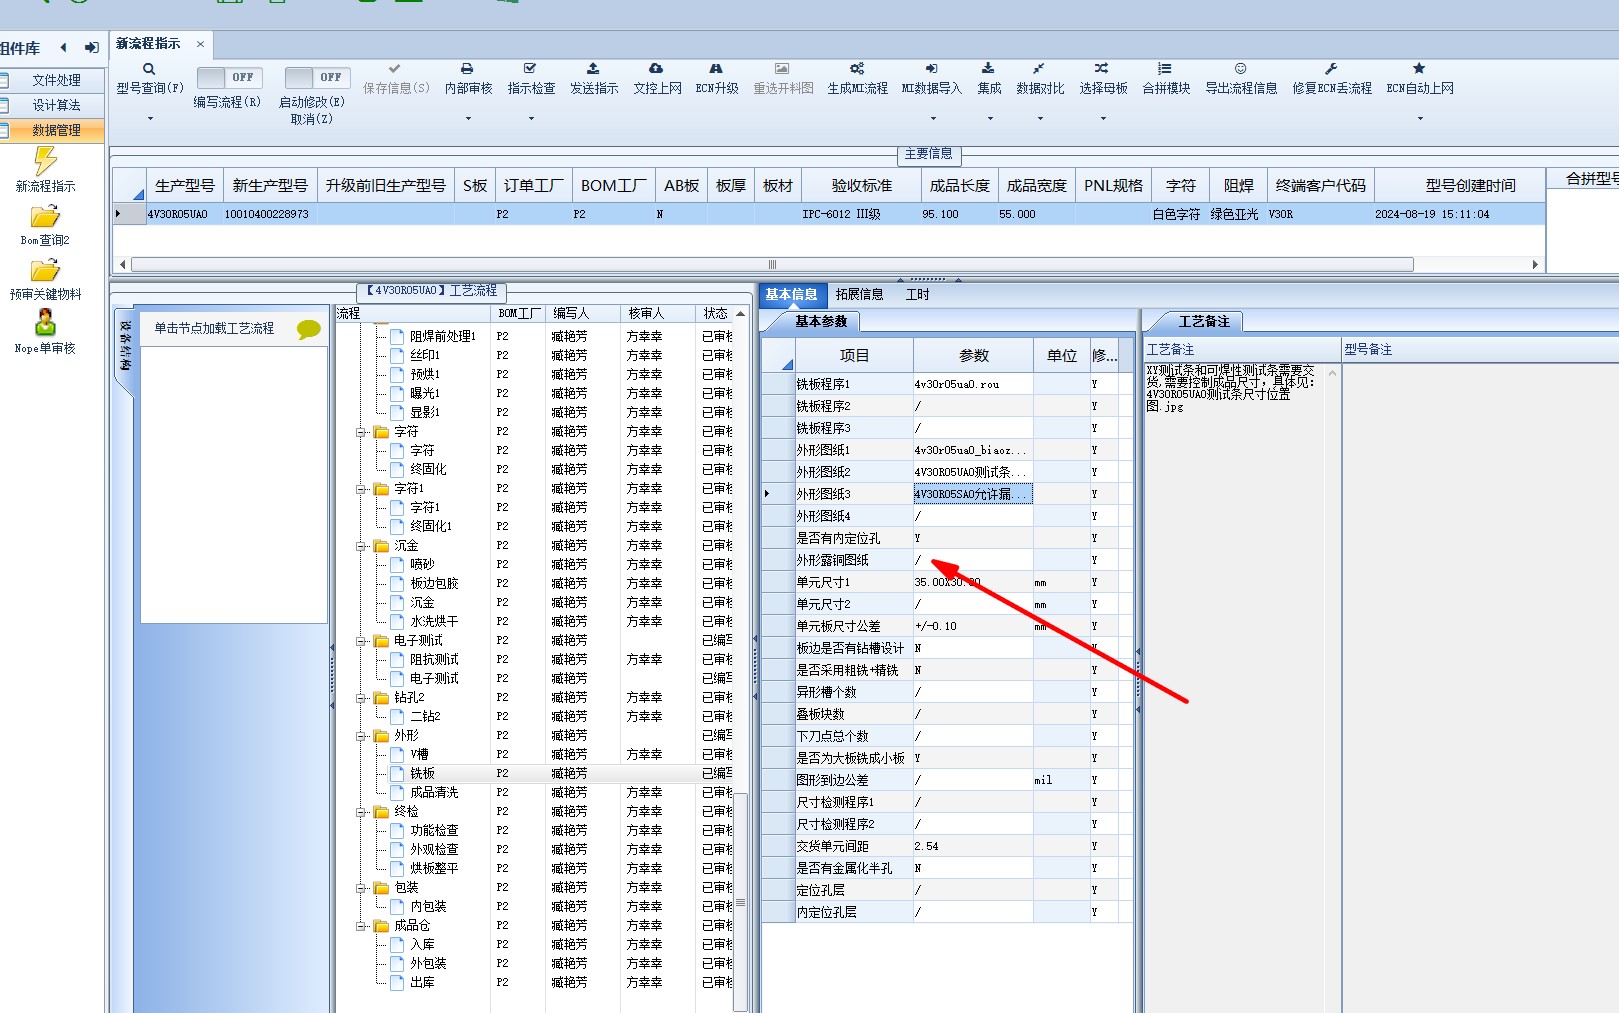Click the 组件库 pin arrow icon
Screen dimensions: 1619x1013
pyautogui.click(x=91, y=47)
